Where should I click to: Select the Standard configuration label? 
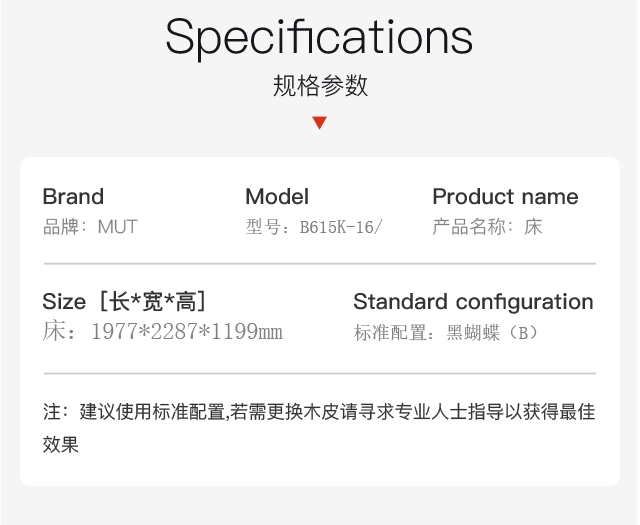point(473,302)
